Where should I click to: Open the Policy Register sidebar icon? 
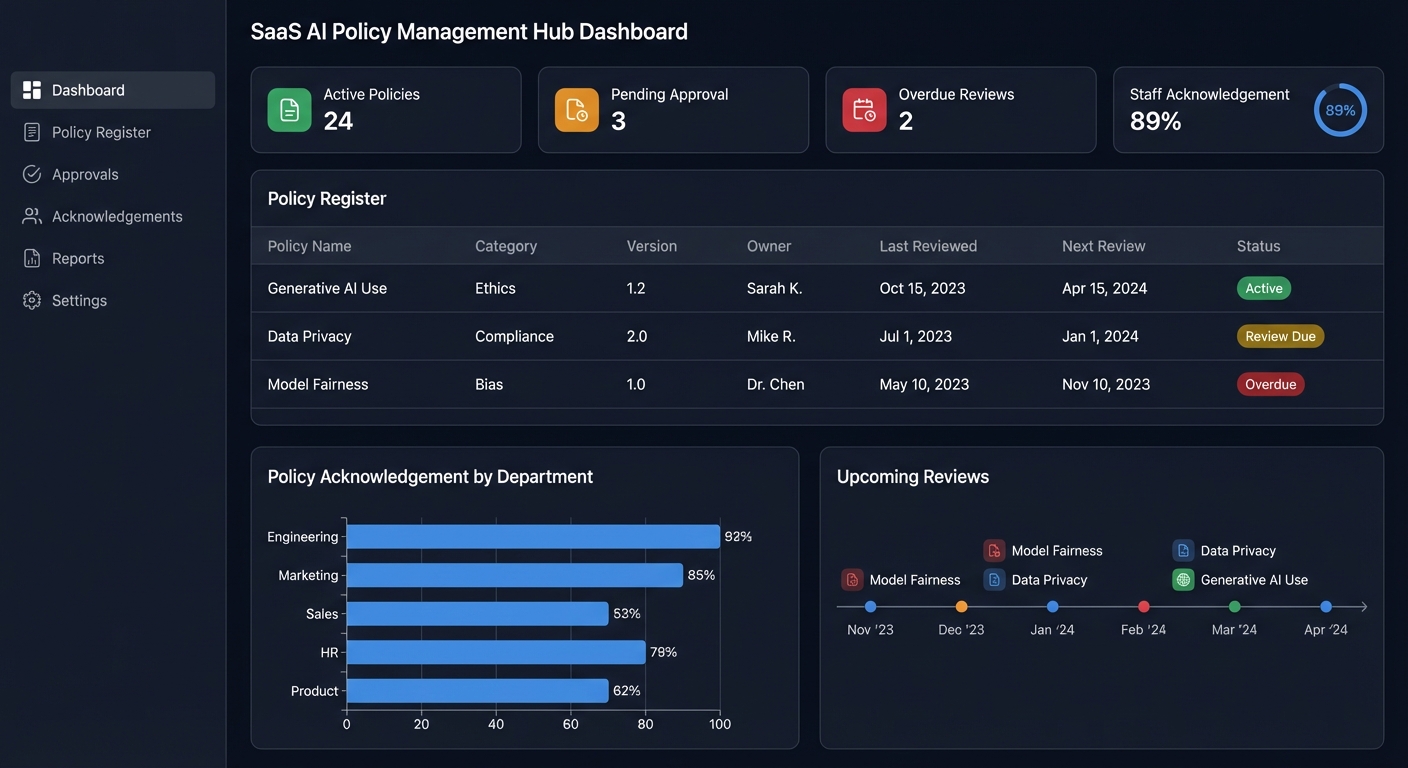[31, 131]
